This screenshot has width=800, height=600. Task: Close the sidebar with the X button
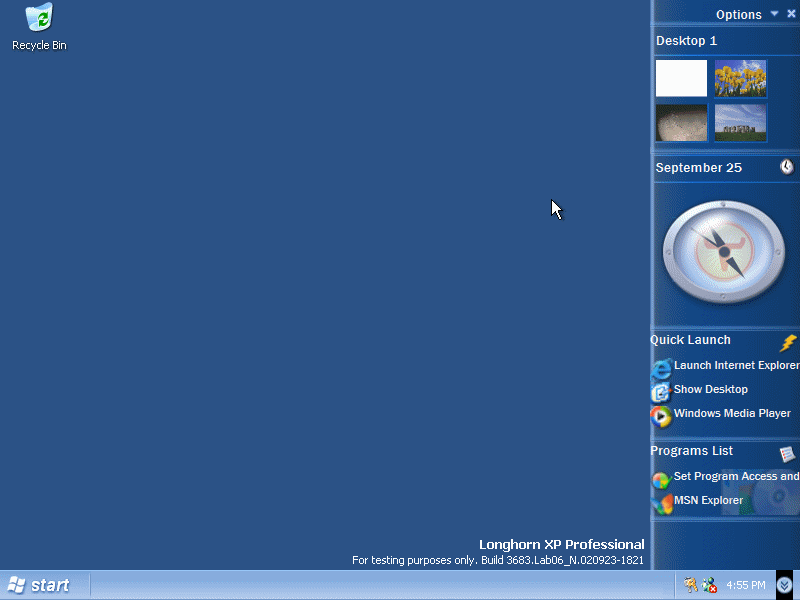[x=791, y=14]
